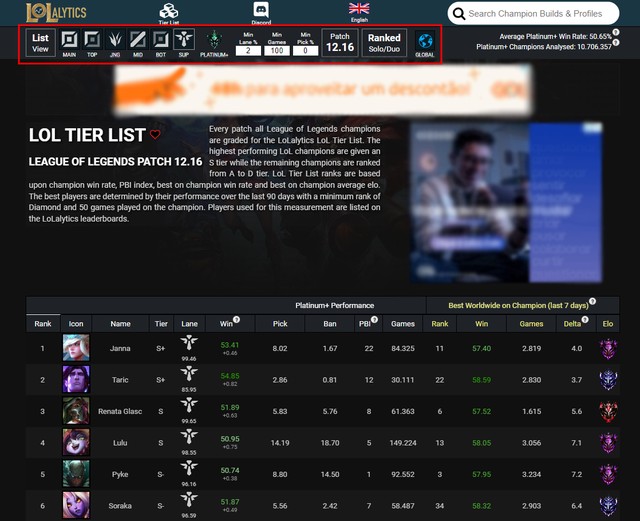This screenshot has width=640, height=521.
Task: Select the MID lane filter icon
Action: (138, 40)
